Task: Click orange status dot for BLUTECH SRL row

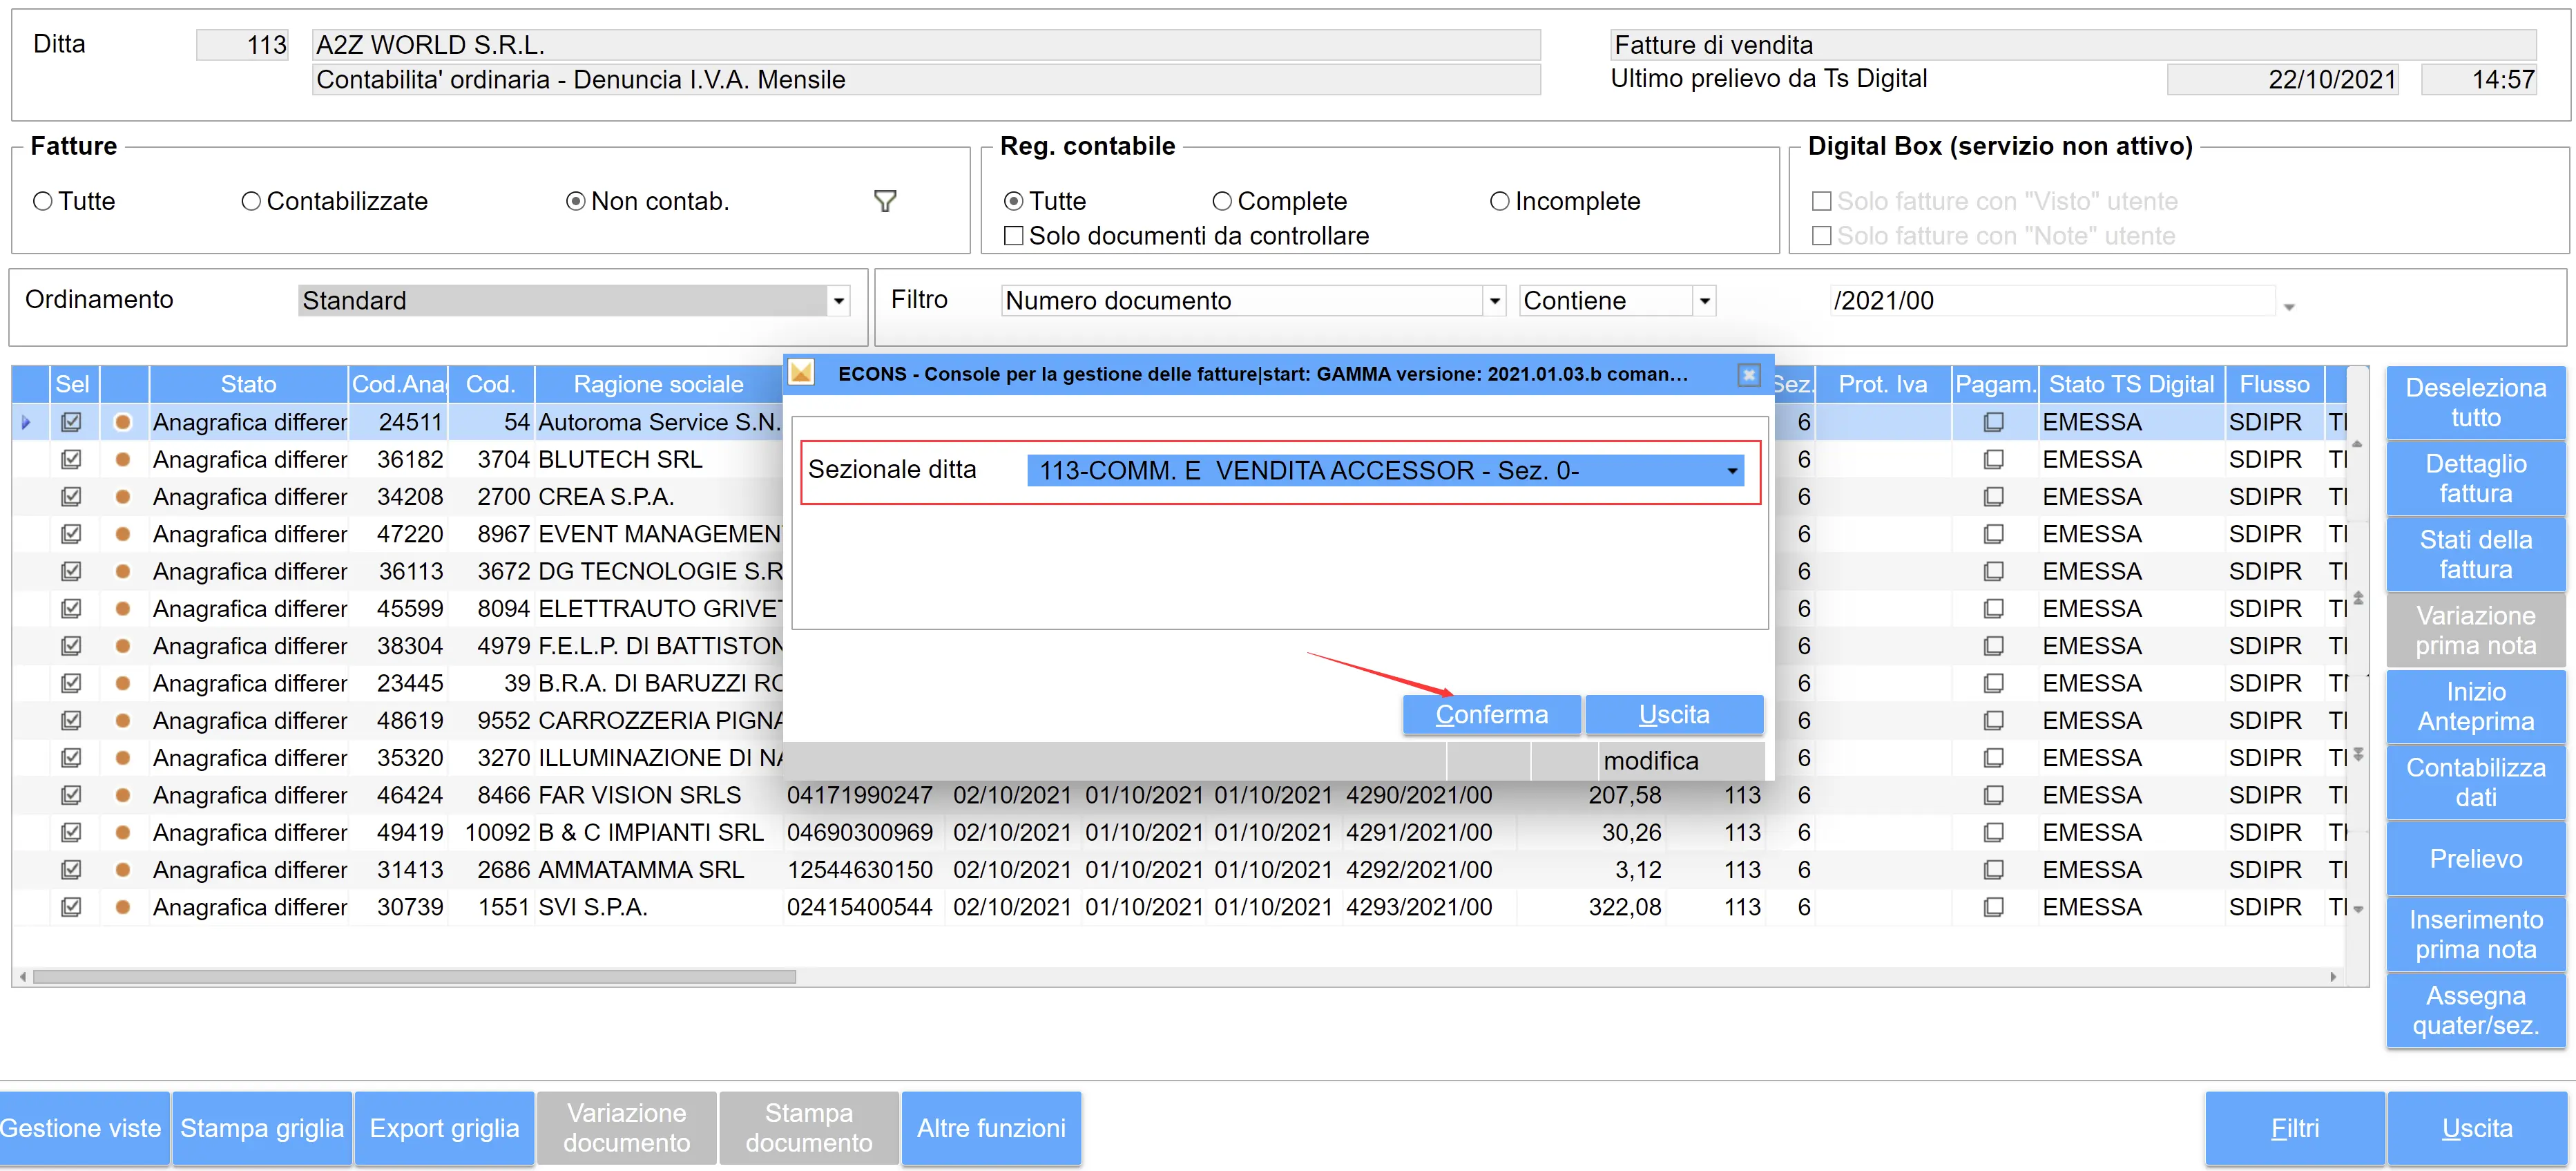Action: coord(123,460)
